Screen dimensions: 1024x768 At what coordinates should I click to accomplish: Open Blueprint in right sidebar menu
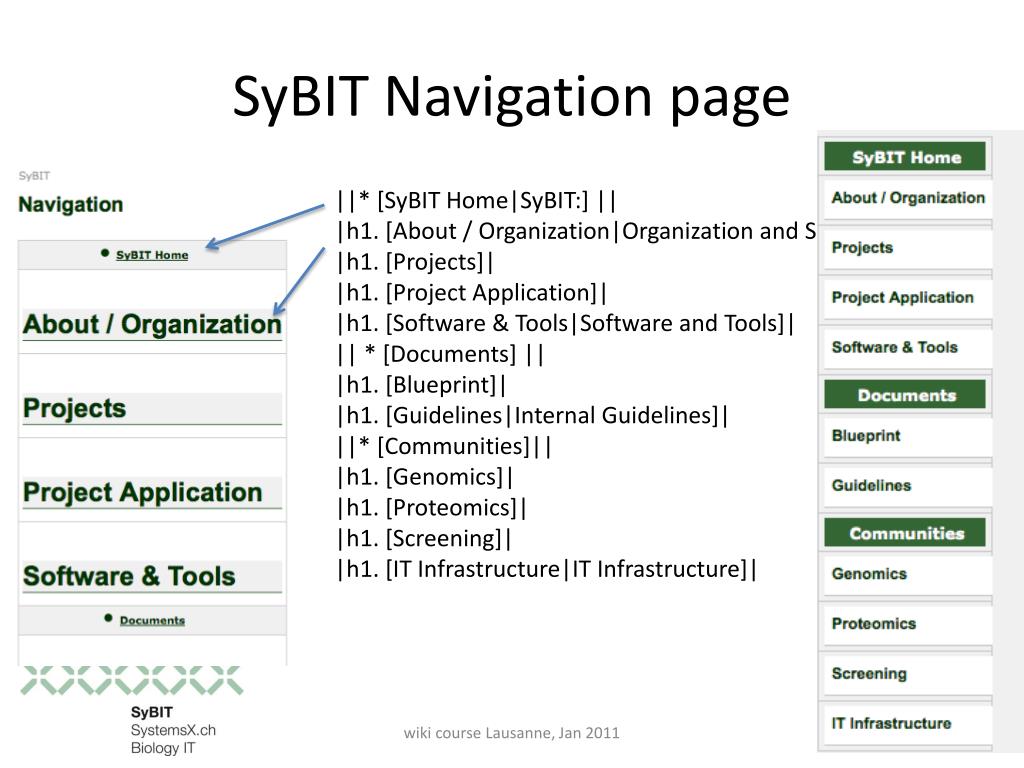(x=908, y=436)
